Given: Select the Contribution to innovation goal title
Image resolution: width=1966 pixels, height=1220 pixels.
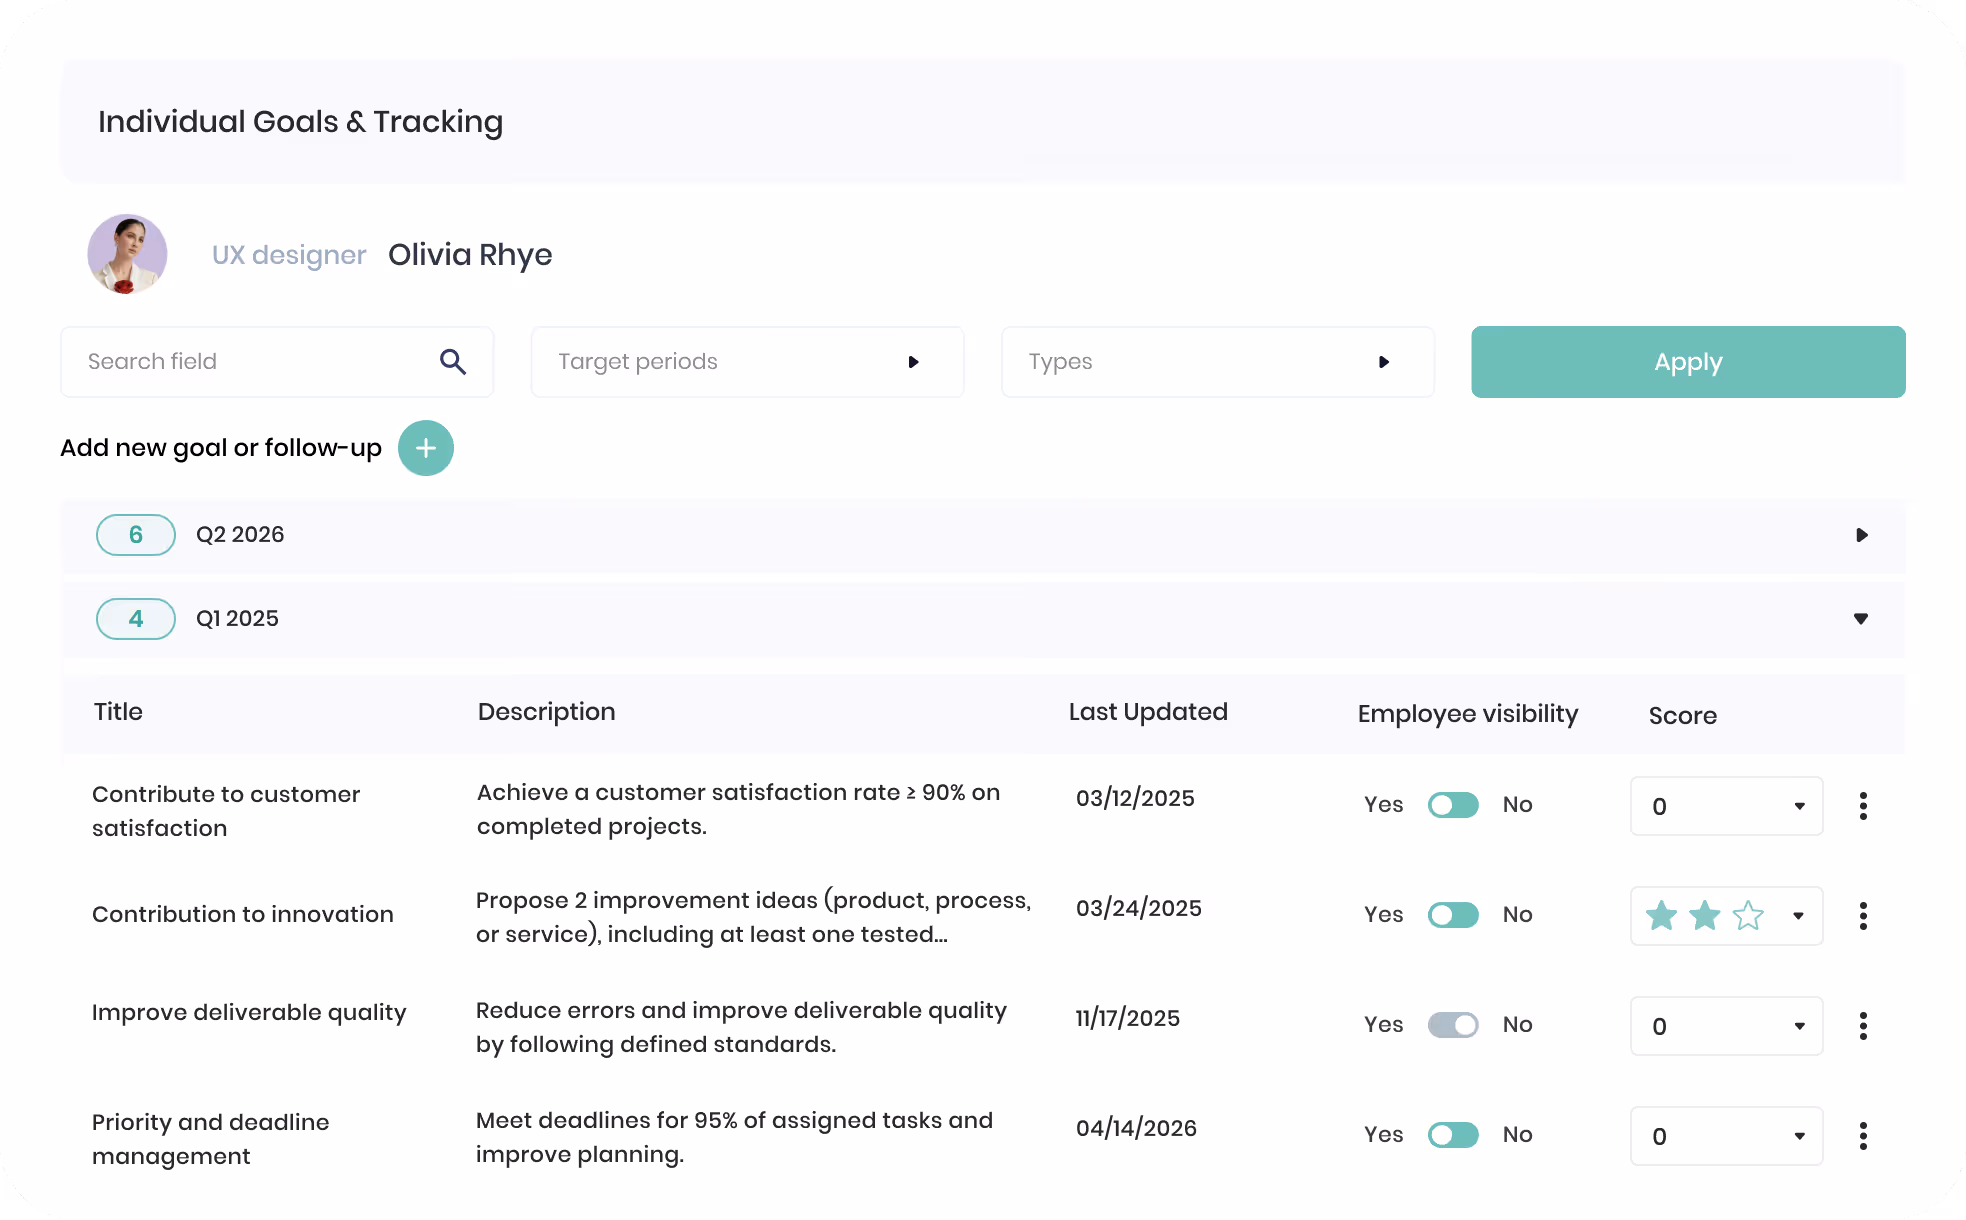Looking at the screenshot, I should point(243,914).
